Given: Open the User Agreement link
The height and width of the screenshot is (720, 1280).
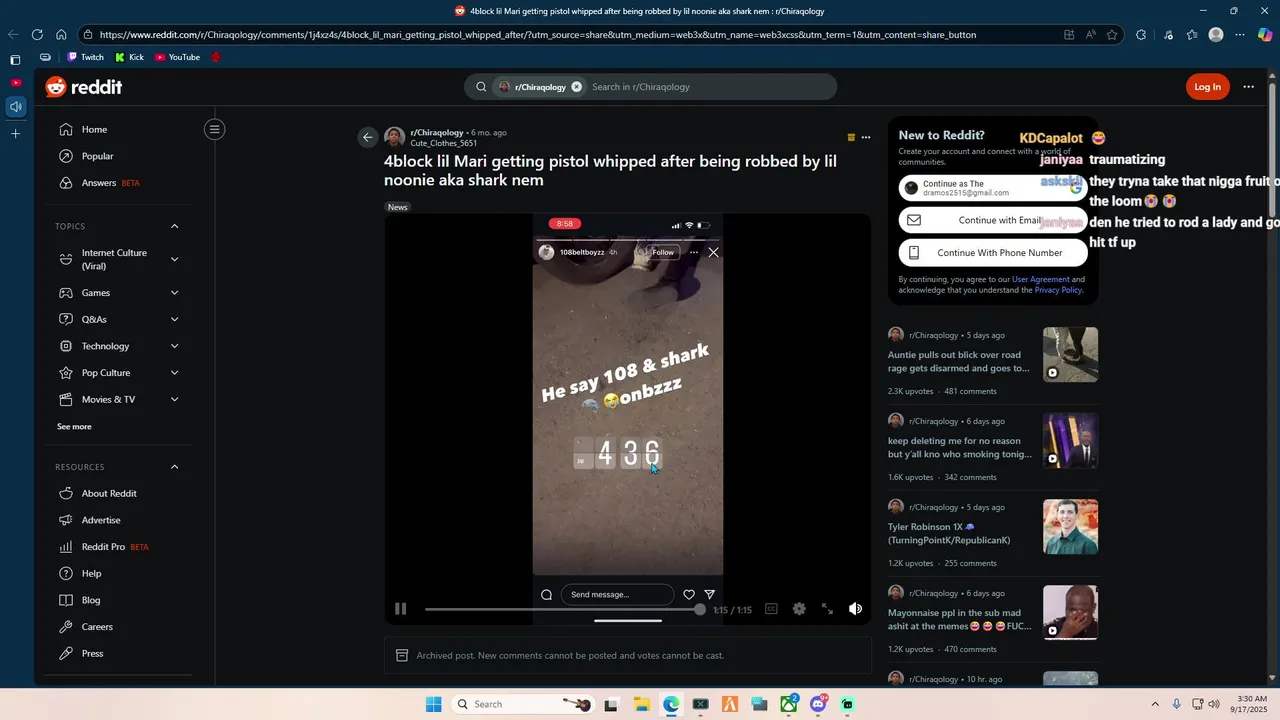Looking at the screenshot, I should [1040, 280].
